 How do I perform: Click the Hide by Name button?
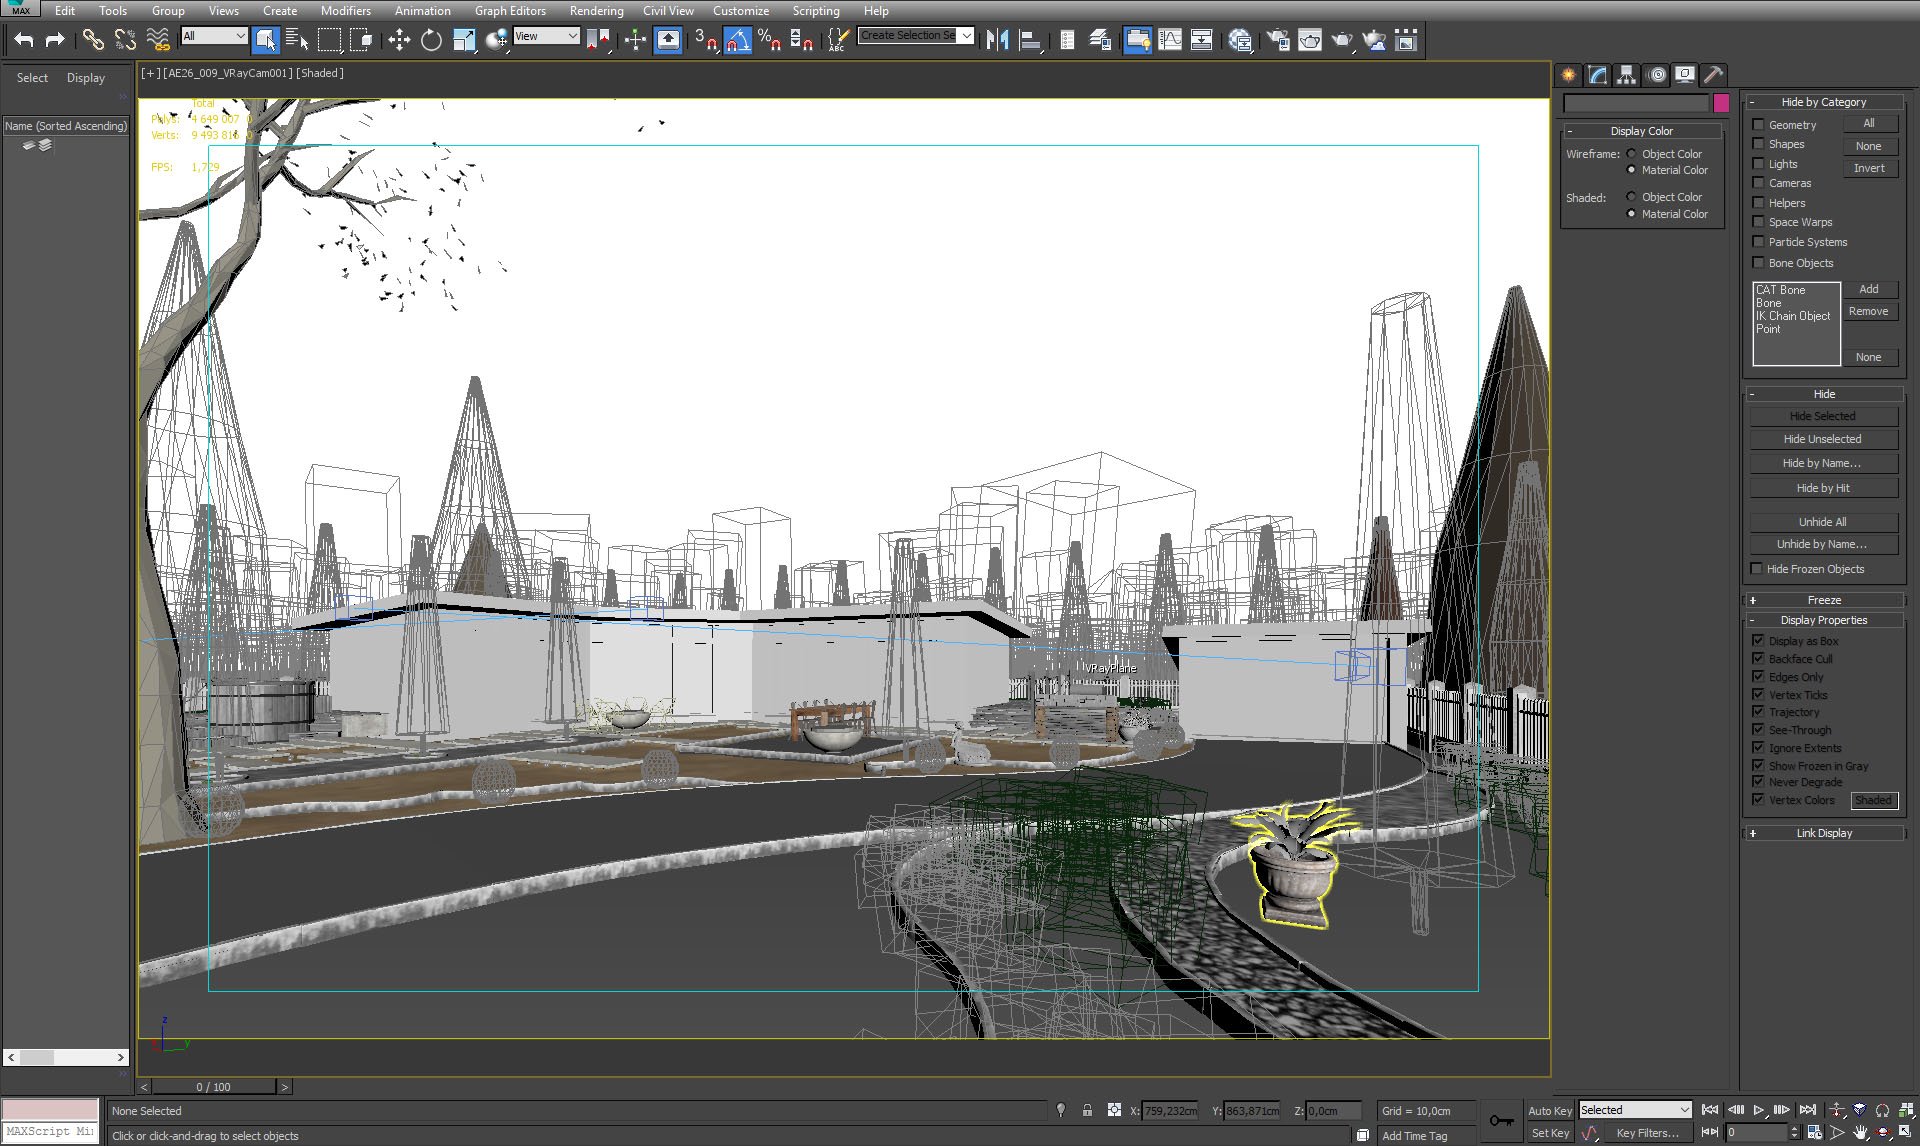(x=1823, y=463)
